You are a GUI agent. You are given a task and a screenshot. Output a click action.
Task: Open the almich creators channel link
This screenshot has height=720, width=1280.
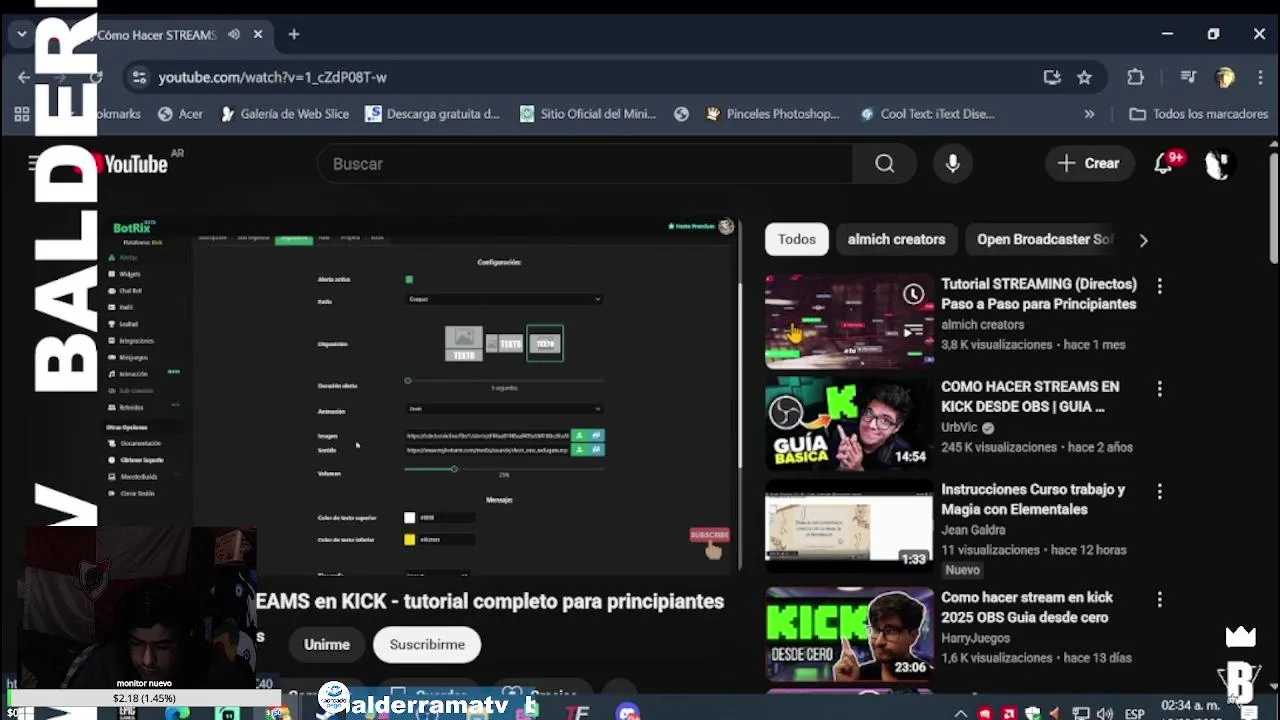(982, 324)
